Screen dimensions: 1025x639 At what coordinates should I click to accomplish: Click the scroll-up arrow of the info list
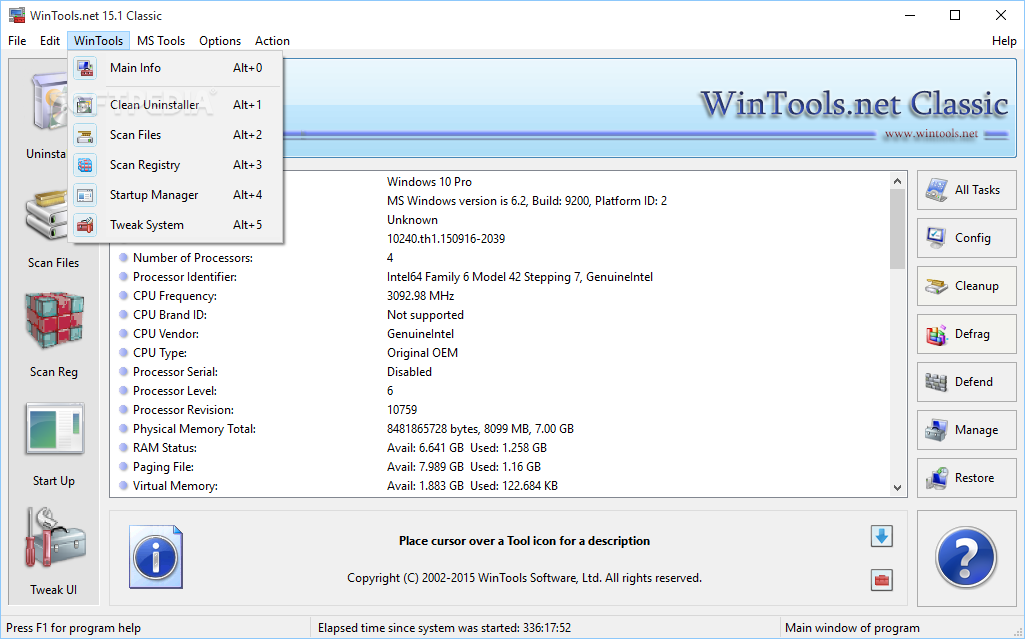(x=898, y=181)
